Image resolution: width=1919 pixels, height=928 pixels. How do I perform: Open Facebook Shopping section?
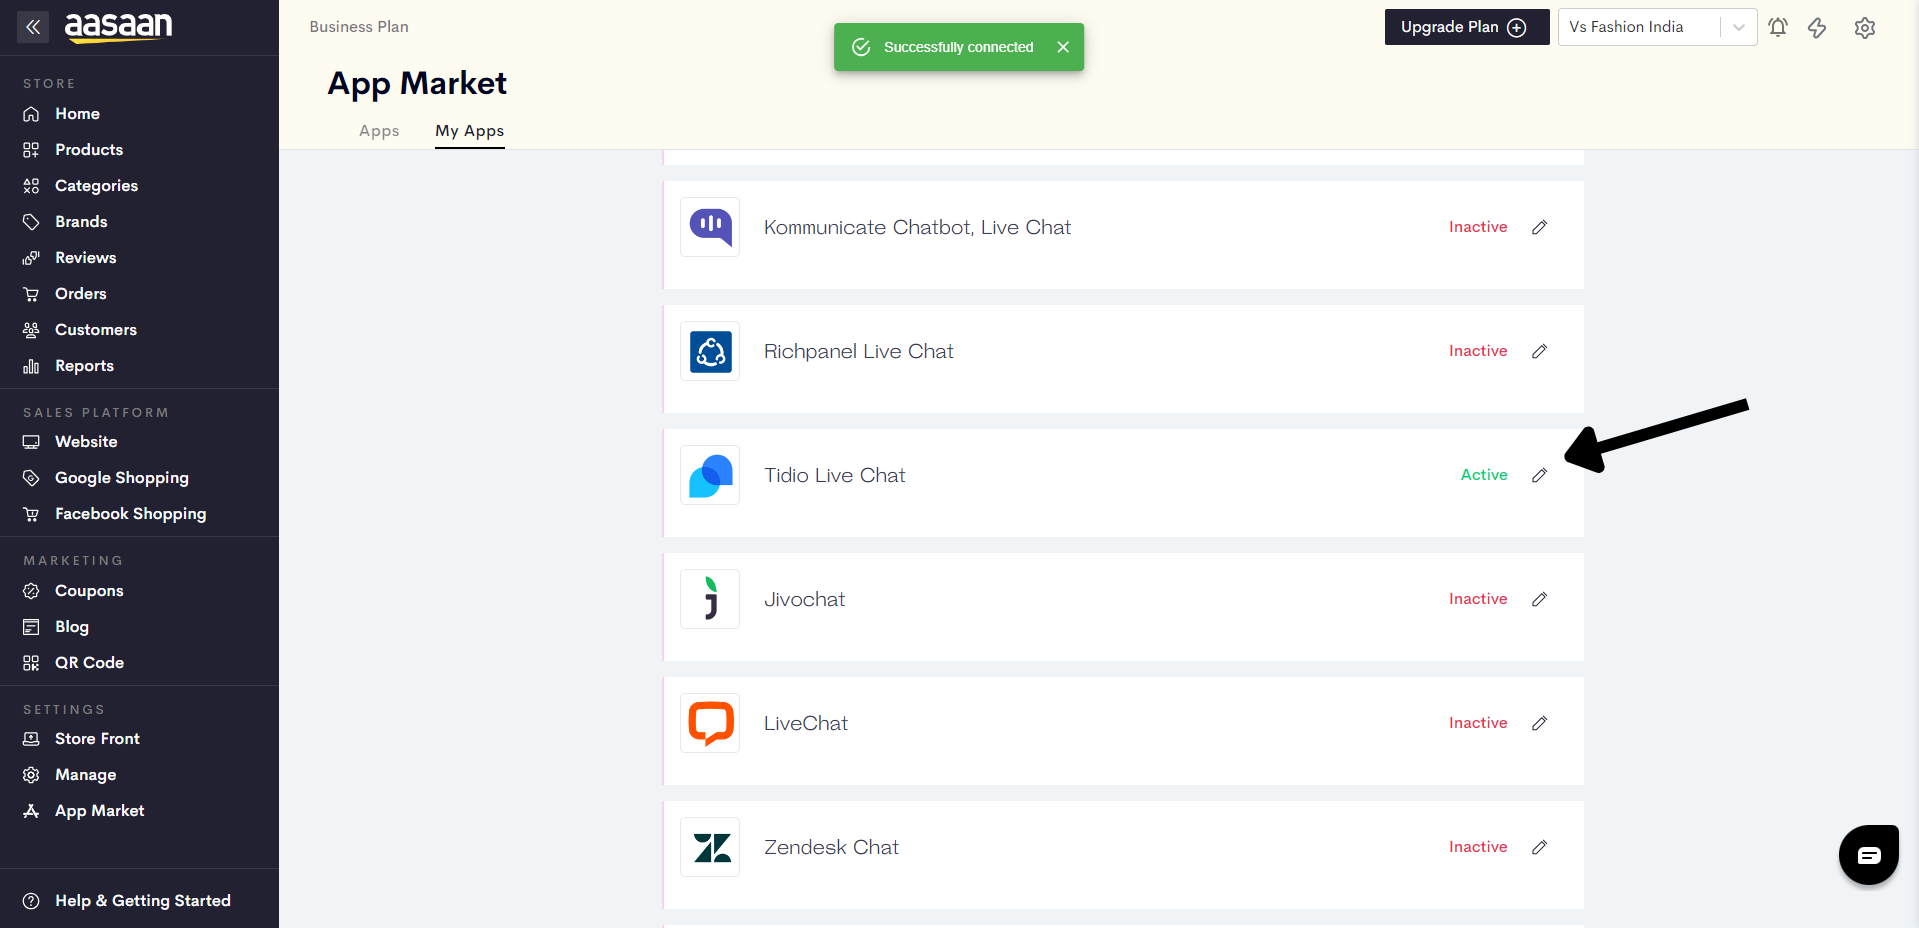130,514
